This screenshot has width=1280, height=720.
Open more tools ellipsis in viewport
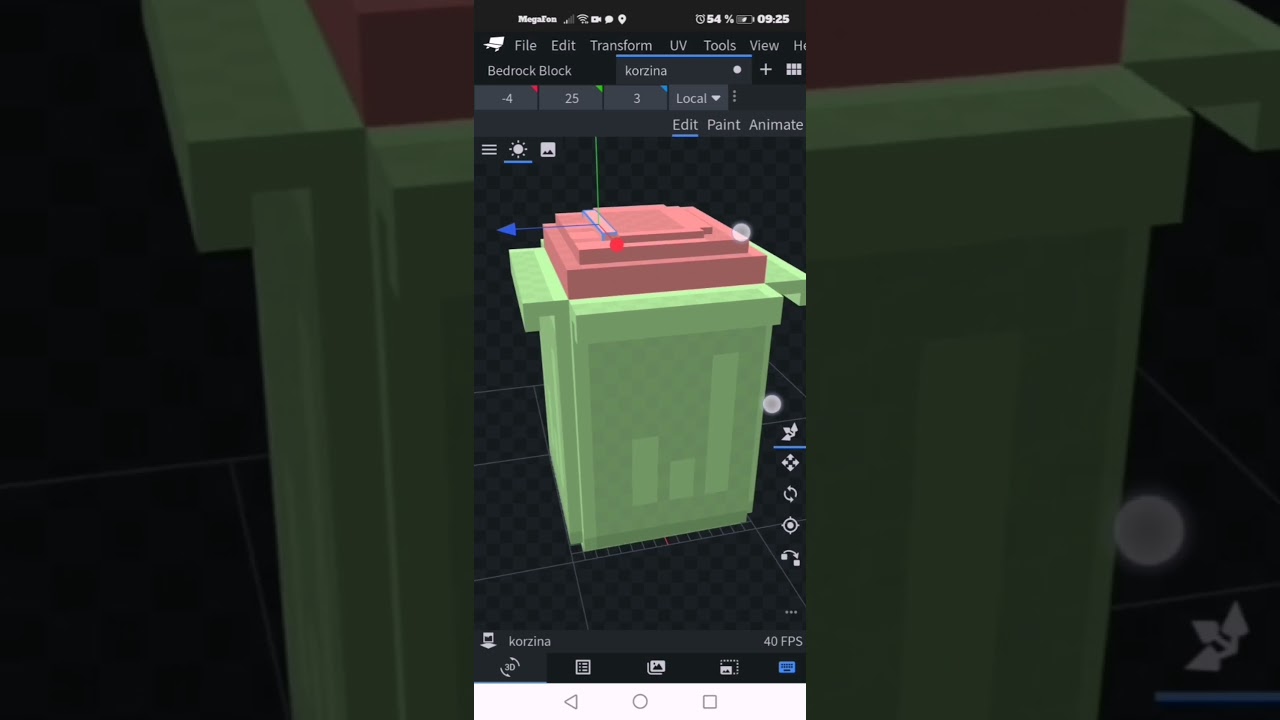(x=791, y=612)
